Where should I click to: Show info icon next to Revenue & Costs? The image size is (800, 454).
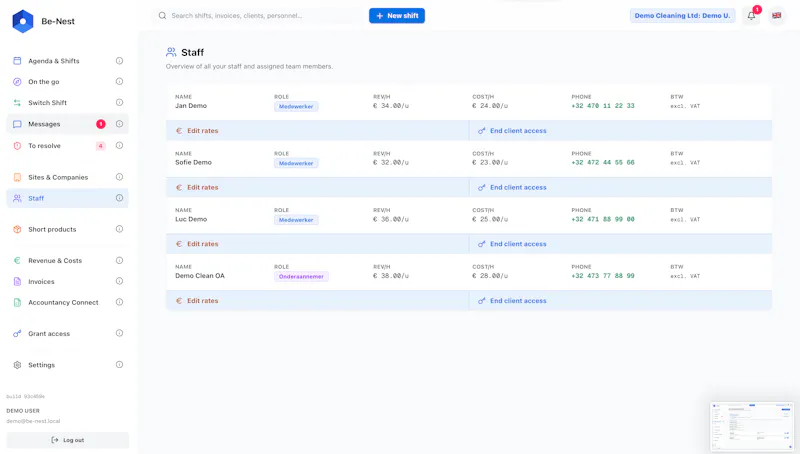click(119, 260)
